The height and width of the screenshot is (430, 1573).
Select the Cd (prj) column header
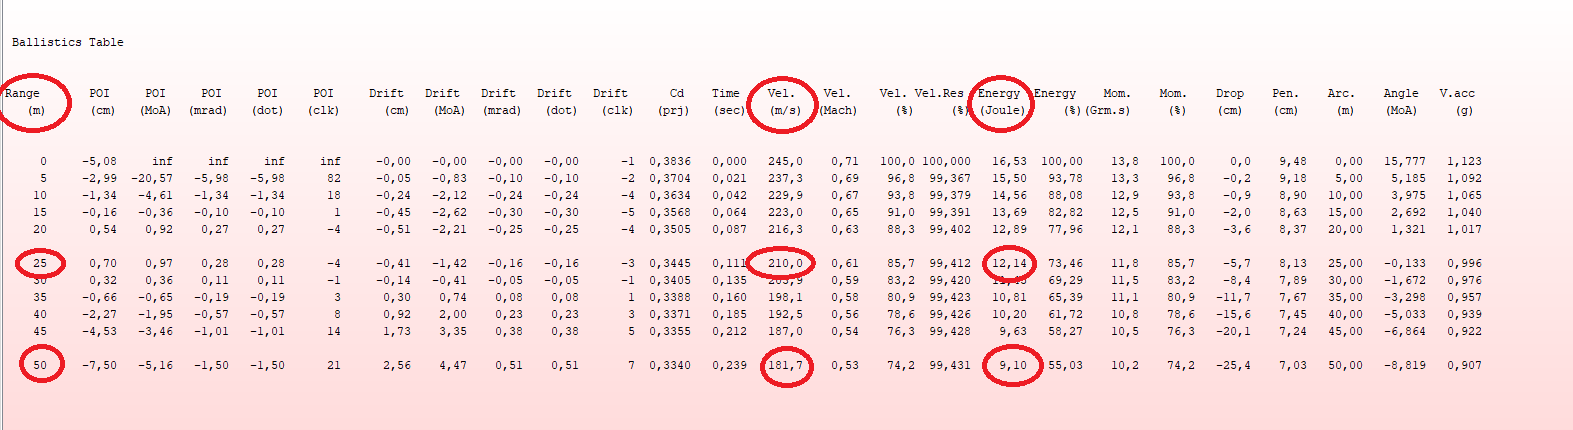(x=674, y=101)
